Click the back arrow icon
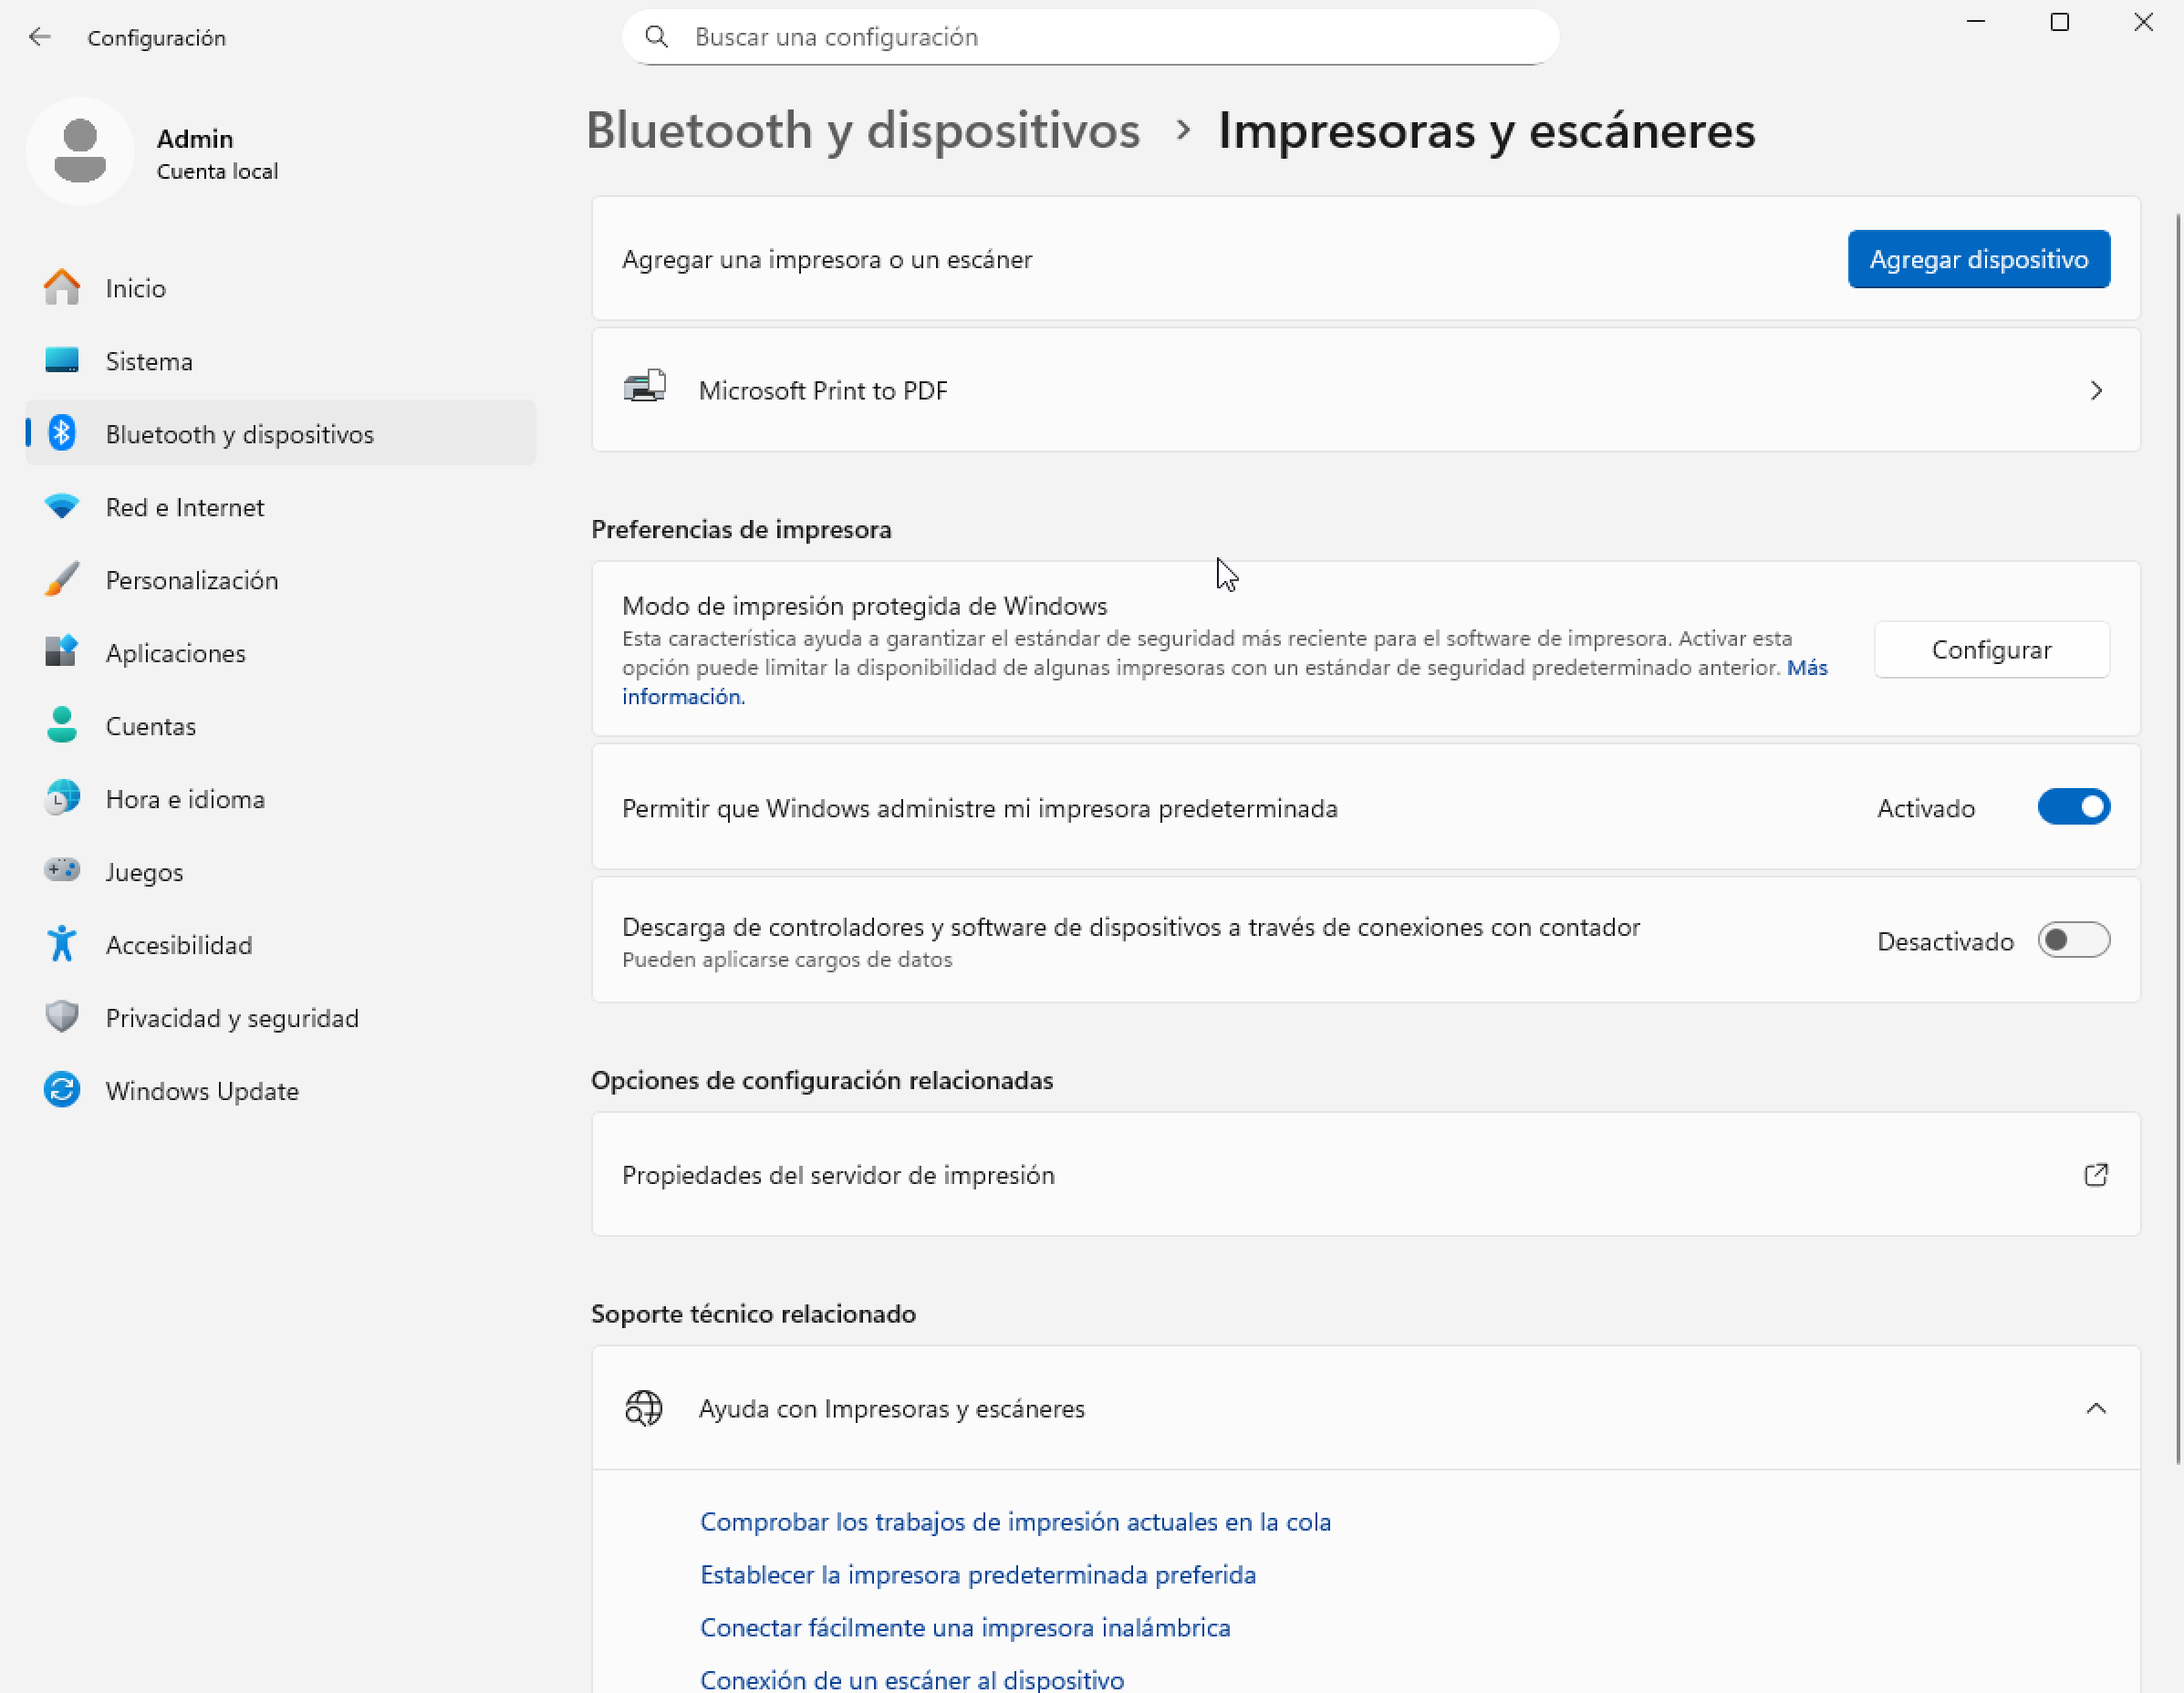 point(40,37)
